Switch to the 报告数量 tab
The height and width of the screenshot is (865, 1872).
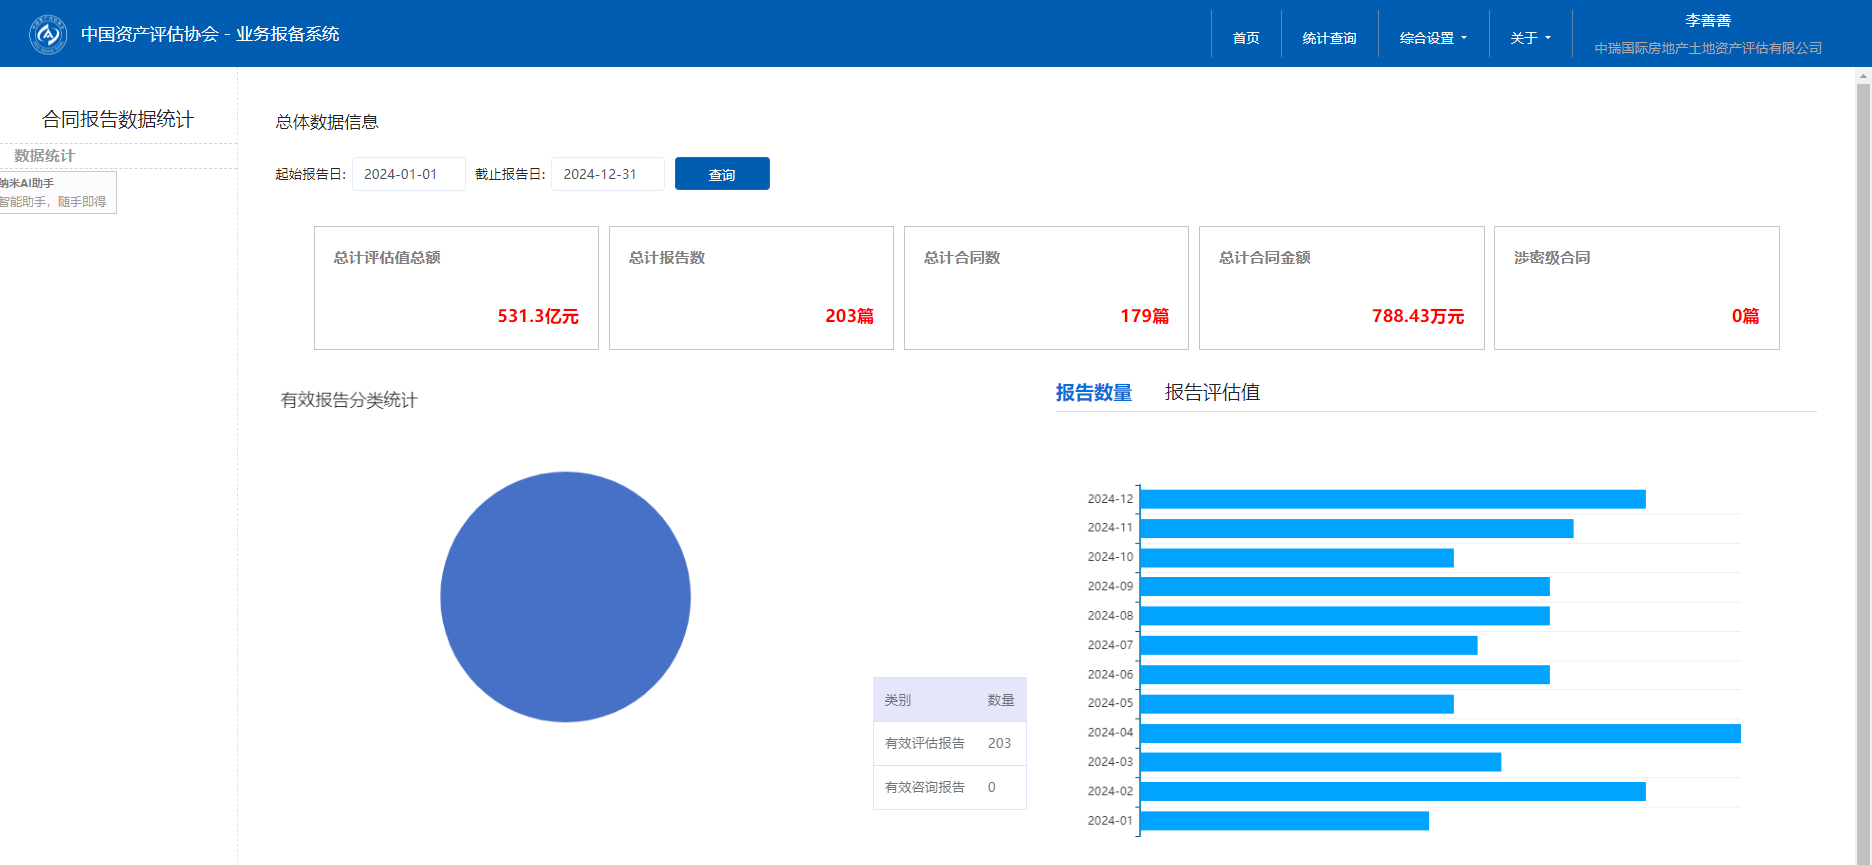[x=1093, y=393]
